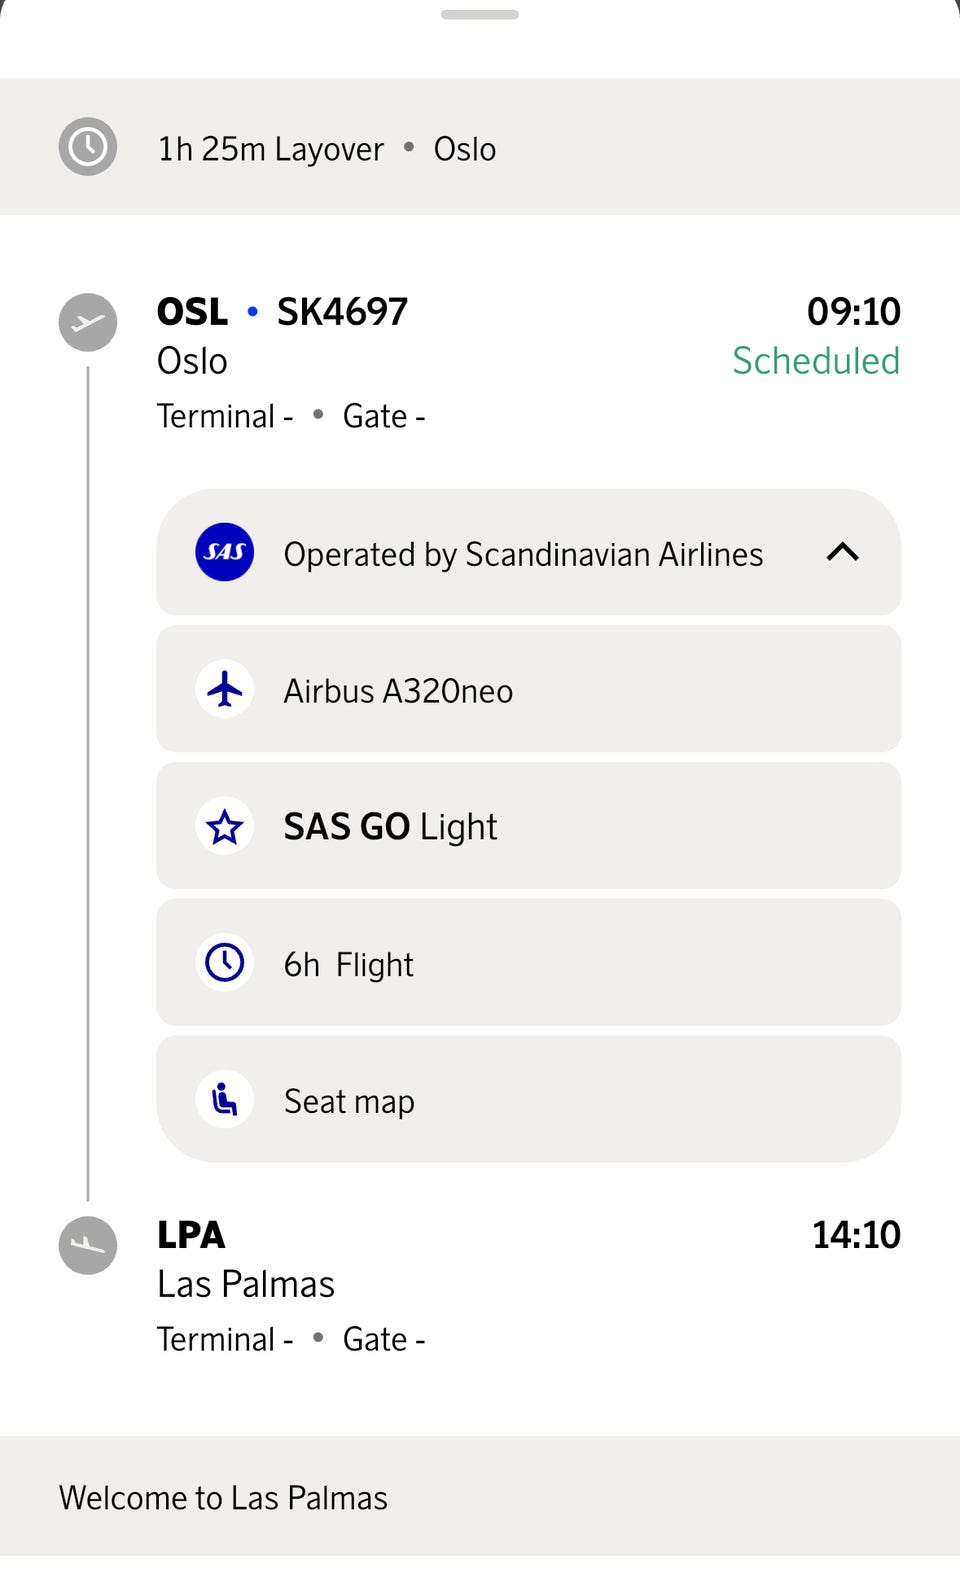Tap the star fare class icon
This screenshot has width=960, height=1594.
point(225,826)
